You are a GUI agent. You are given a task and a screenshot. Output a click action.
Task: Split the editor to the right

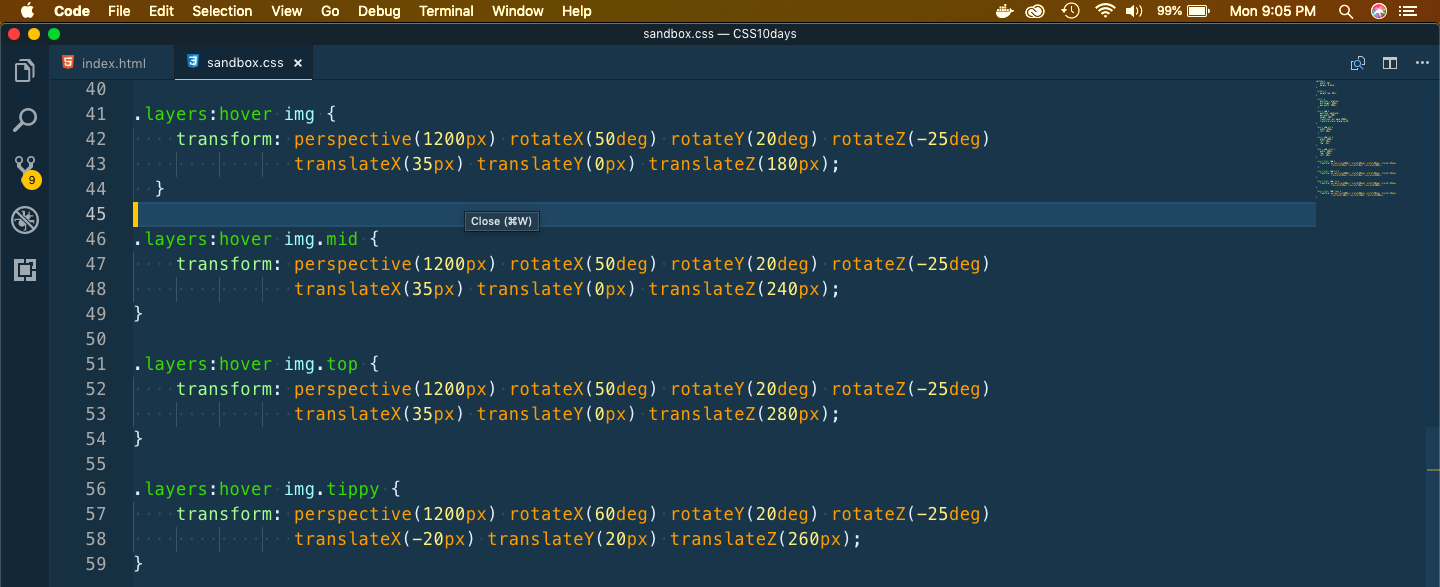pyautogui.click(x=1390, y=63)
